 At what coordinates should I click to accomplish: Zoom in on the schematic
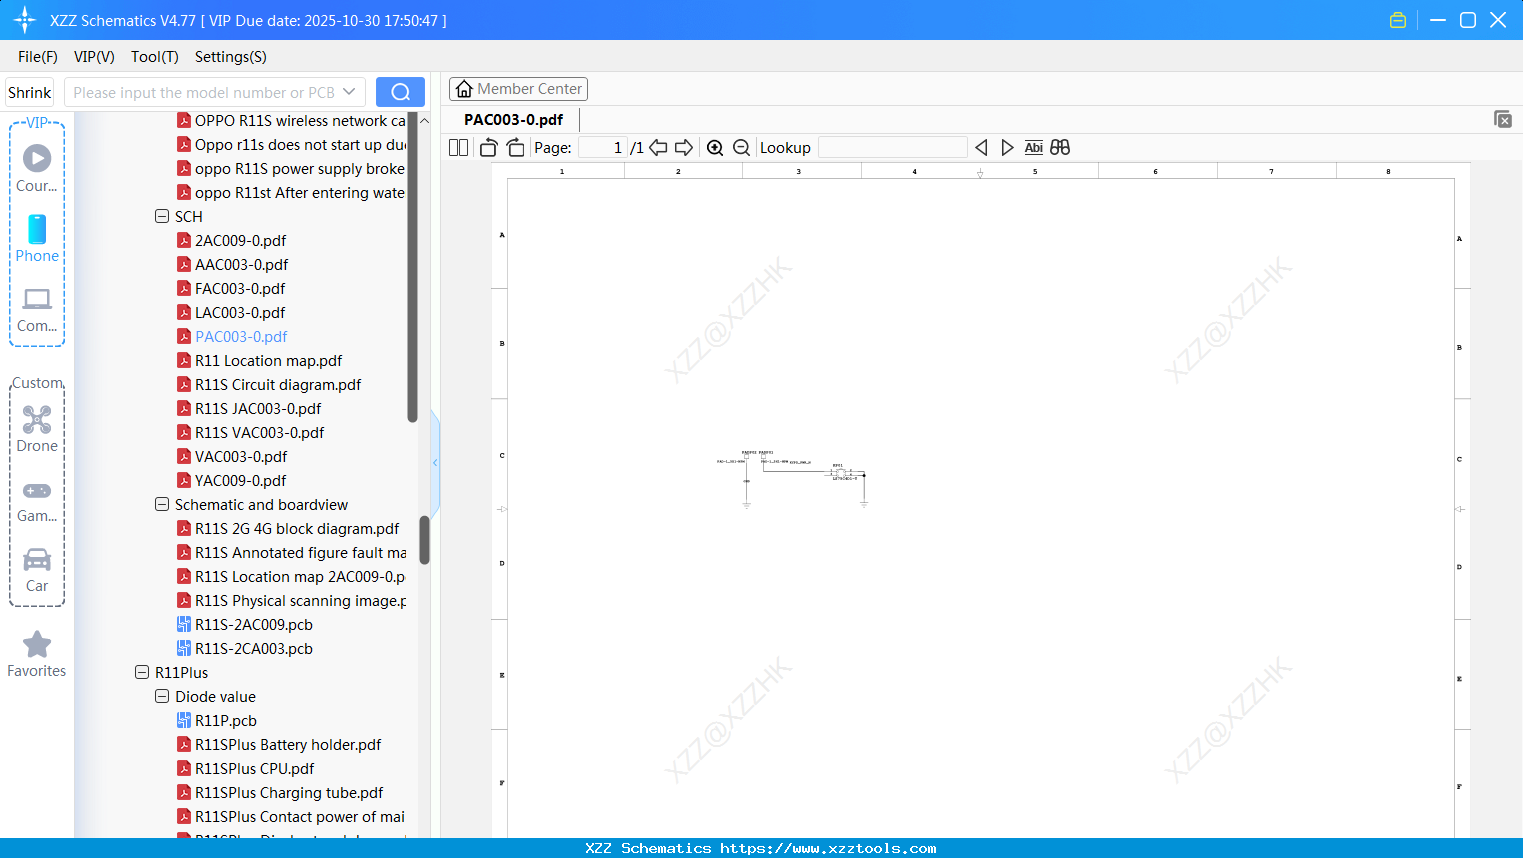point(715,148)
